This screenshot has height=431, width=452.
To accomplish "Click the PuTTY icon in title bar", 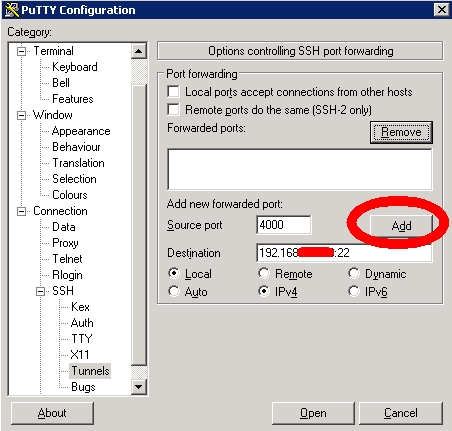I will click(11, 10).
